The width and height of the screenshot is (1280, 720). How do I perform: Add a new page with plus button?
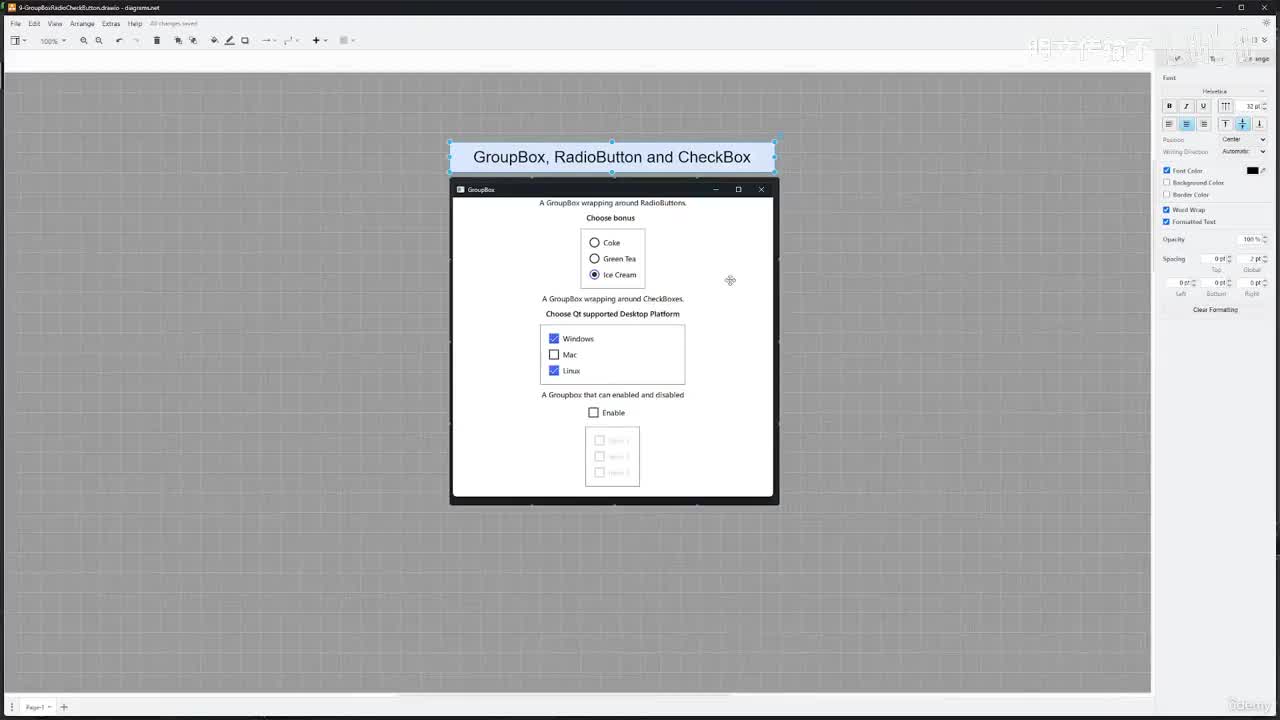[63, 707]
